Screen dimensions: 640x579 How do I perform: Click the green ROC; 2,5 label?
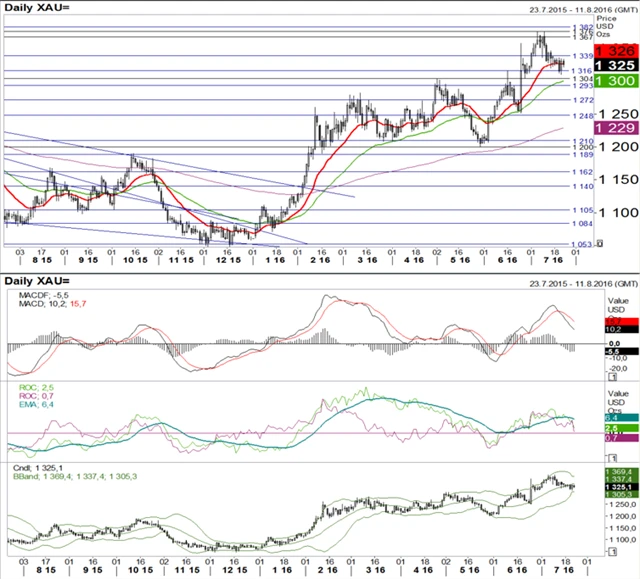(x=29, y=384)
